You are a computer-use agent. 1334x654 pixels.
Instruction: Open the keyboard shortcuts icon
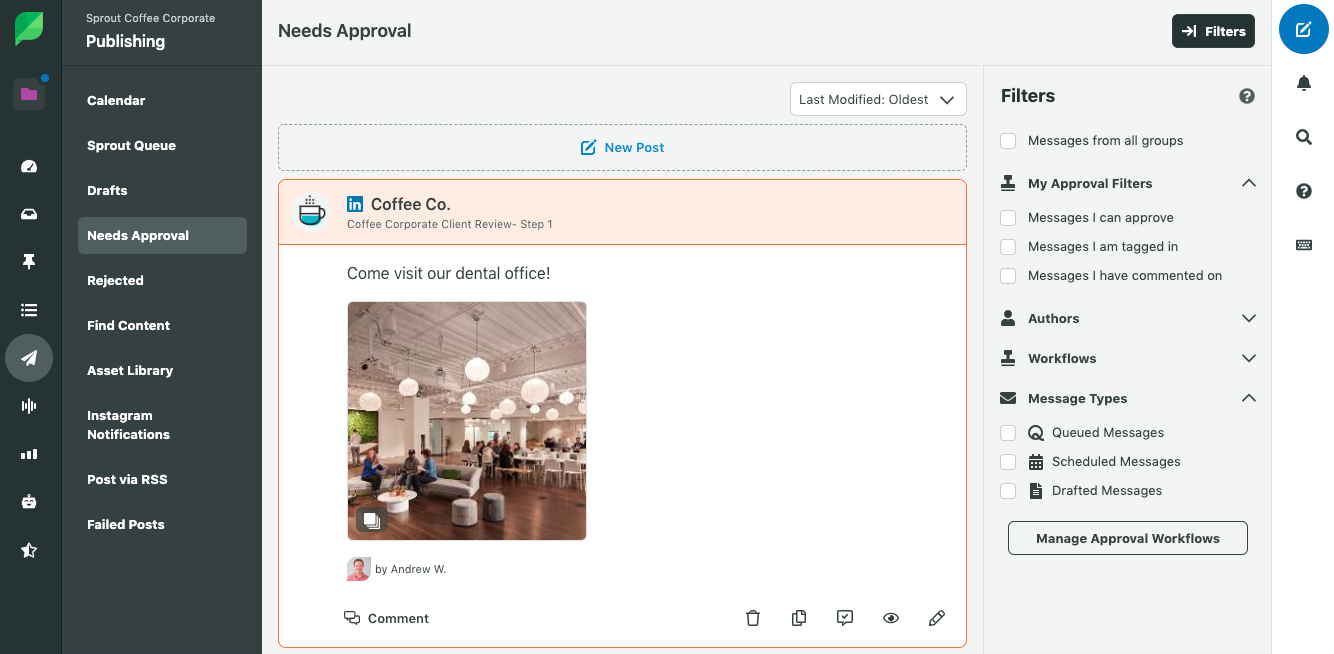pos(1304,245)
